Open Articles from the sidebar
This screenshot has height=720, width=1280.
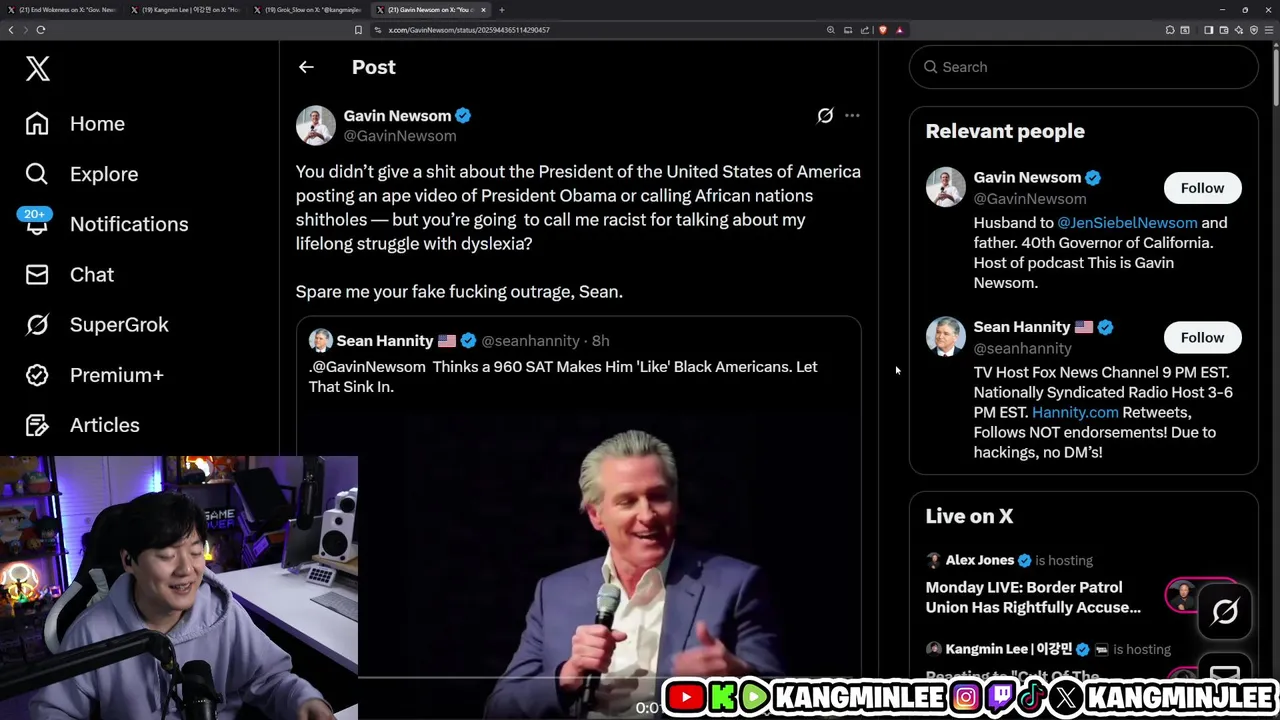(x=105, y=425)
